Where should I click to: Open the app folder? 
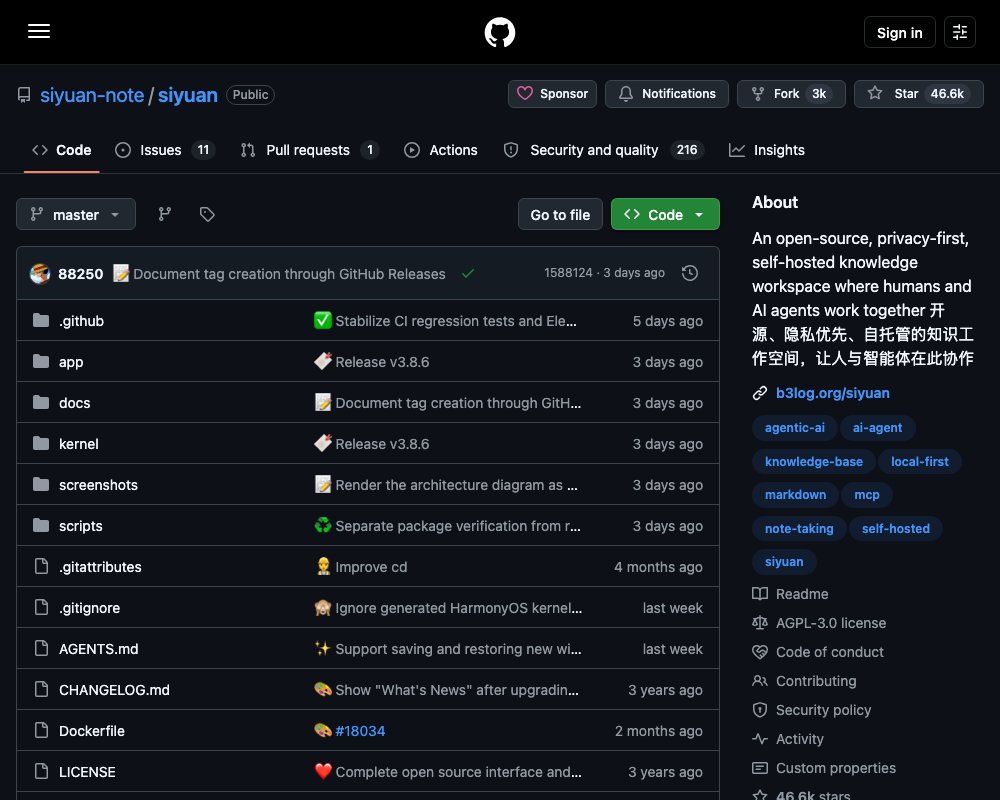(71, 362)
